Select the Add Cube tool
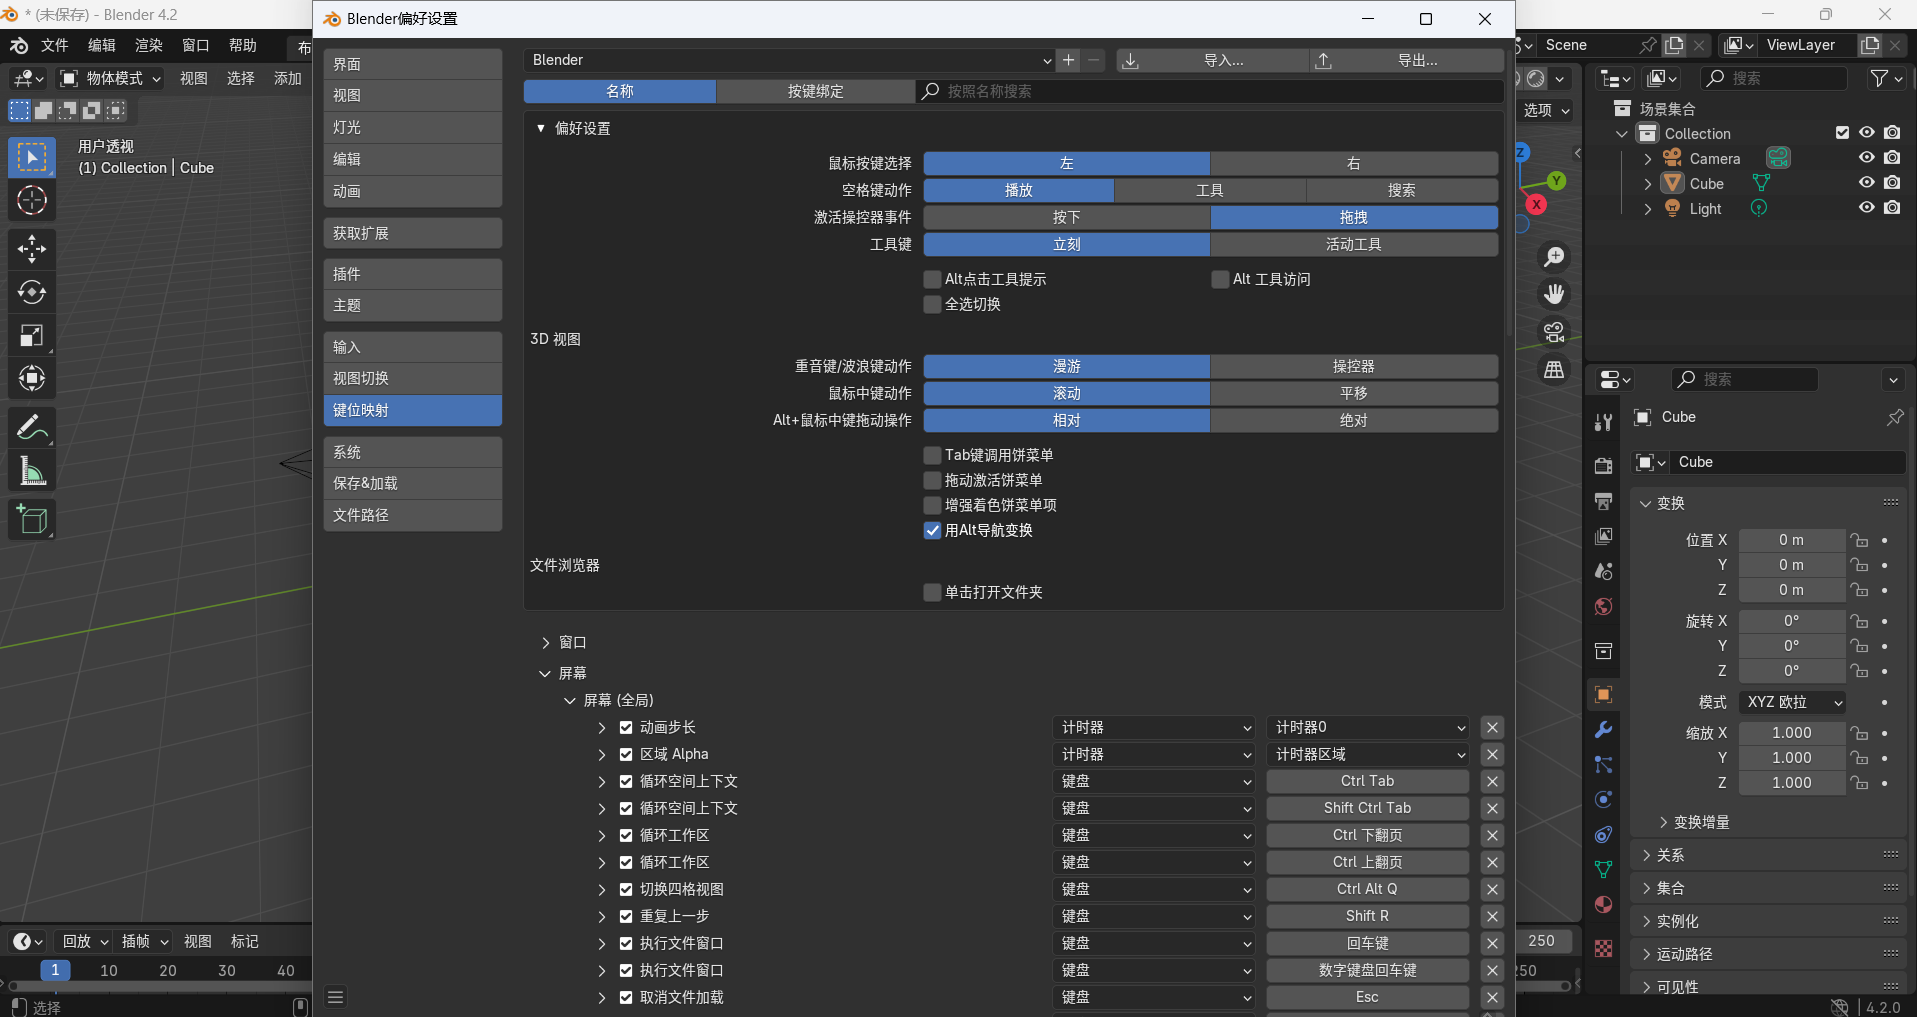The image size is (1917, 1017). [32, 520]
